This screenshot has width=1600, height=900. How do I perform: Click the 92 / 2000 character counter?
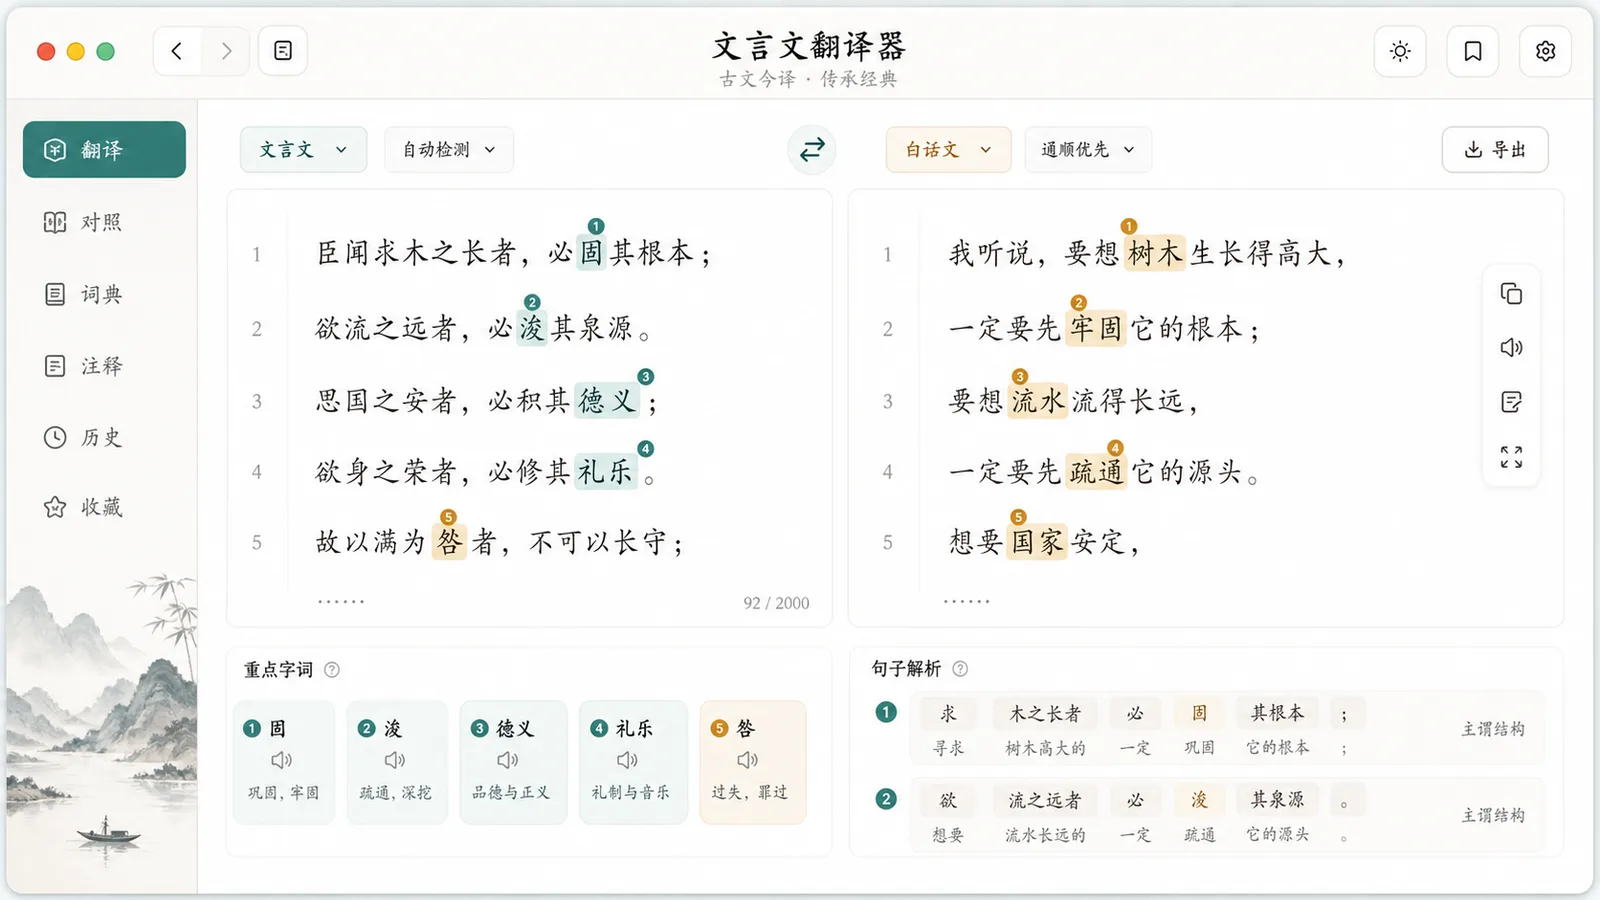pyautogui.click(x=776, y=603)
